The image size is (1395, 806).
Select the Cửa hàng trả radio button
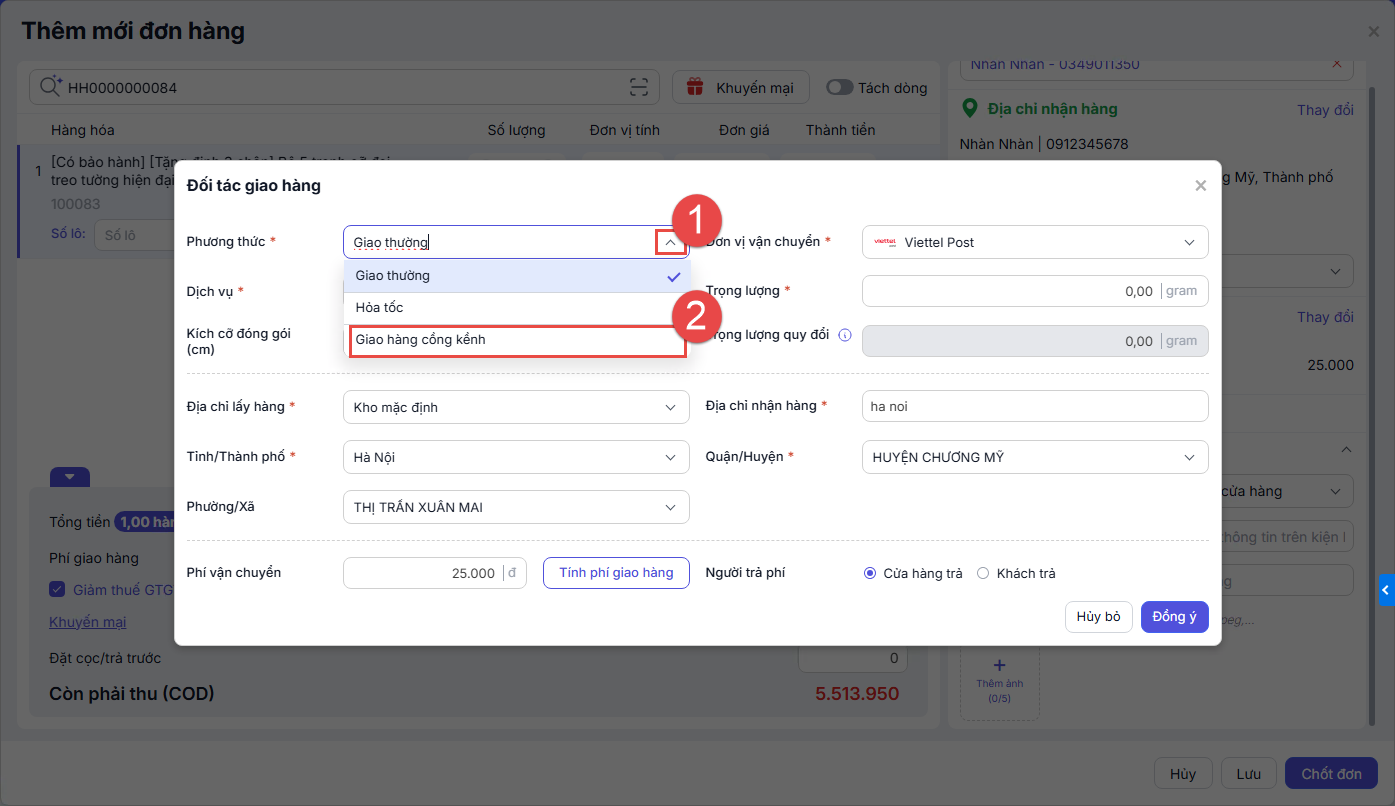pyautogui.click(x=869, y=574)
